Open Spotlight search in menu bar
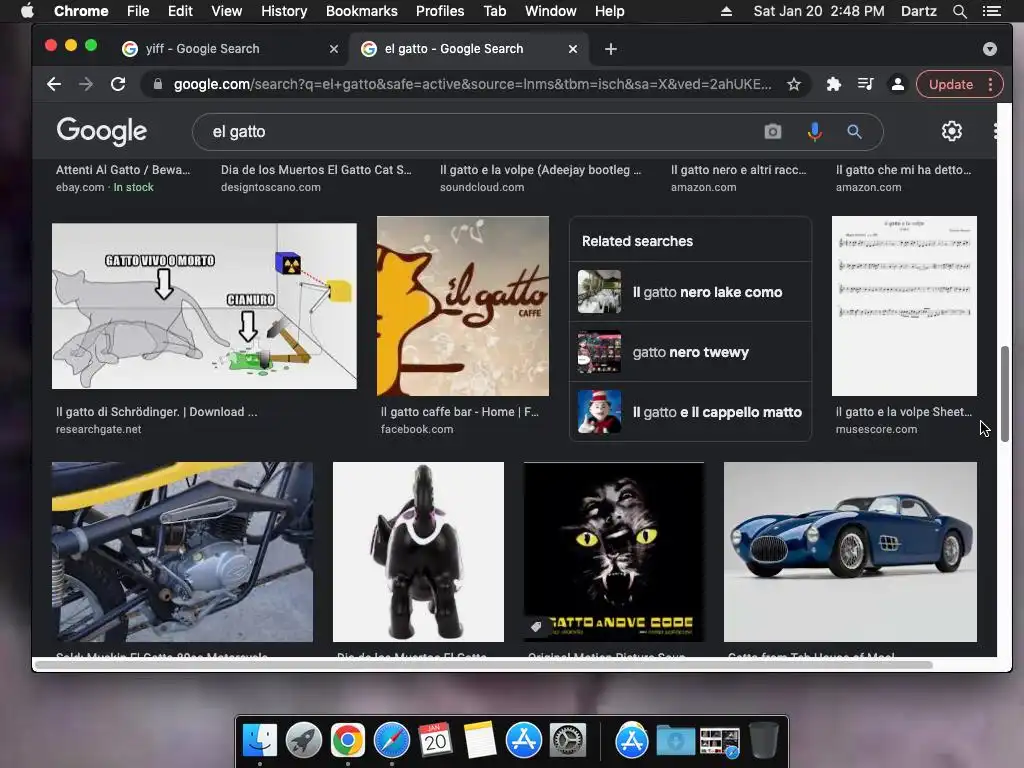This screenshot has width=1024, height=768. 959,11
